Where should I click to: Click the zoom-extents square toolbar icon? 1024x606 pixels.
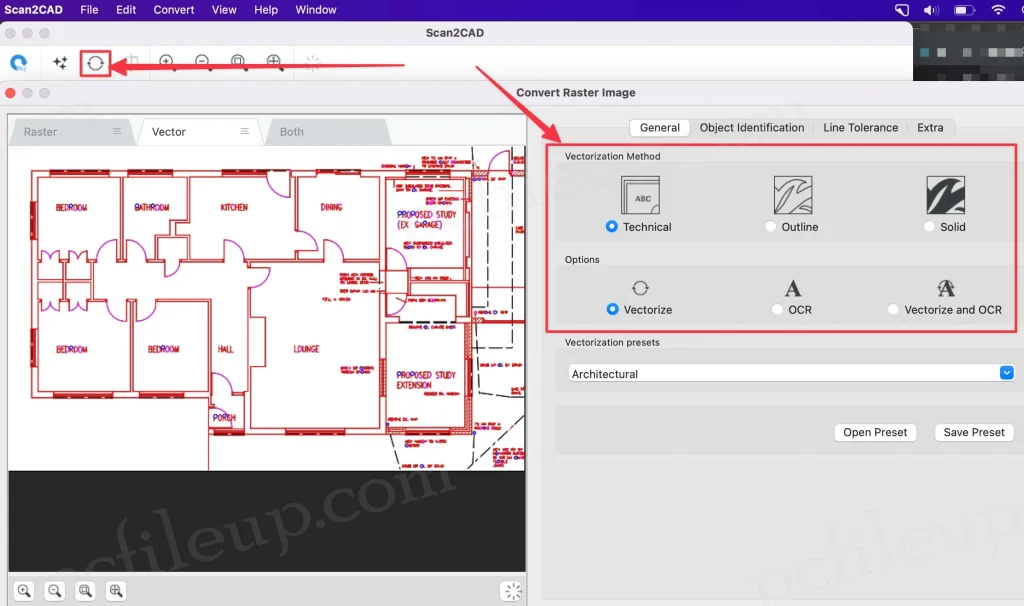coord(238,62)
